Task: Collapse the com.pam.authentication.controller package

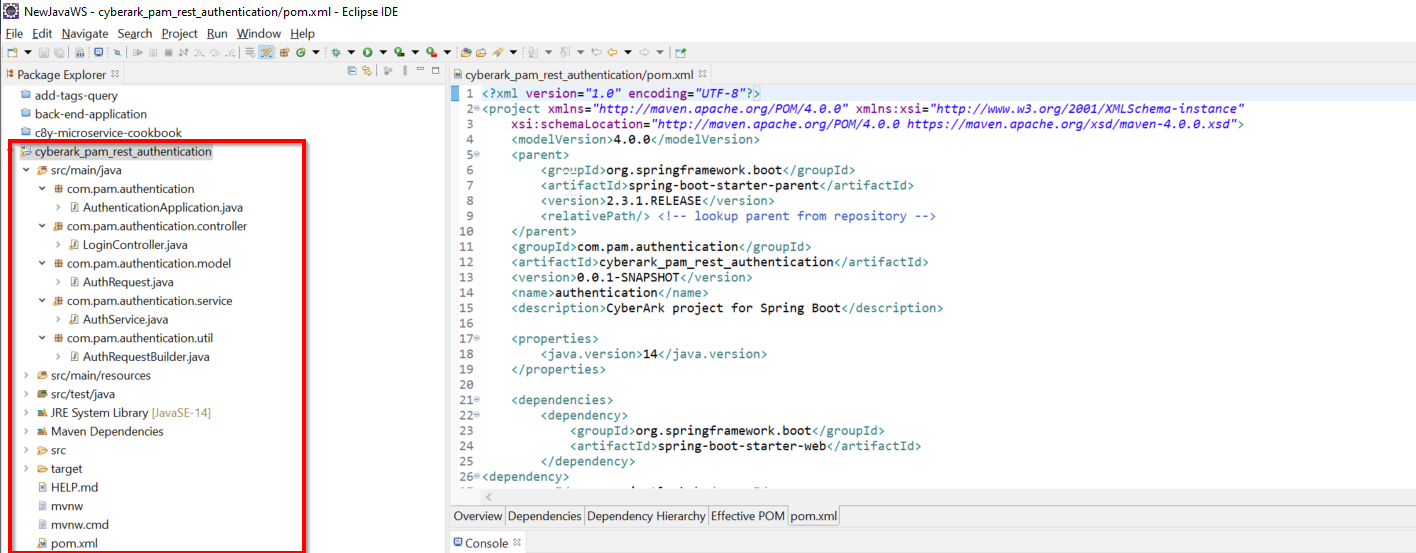Action: [42, 226]
